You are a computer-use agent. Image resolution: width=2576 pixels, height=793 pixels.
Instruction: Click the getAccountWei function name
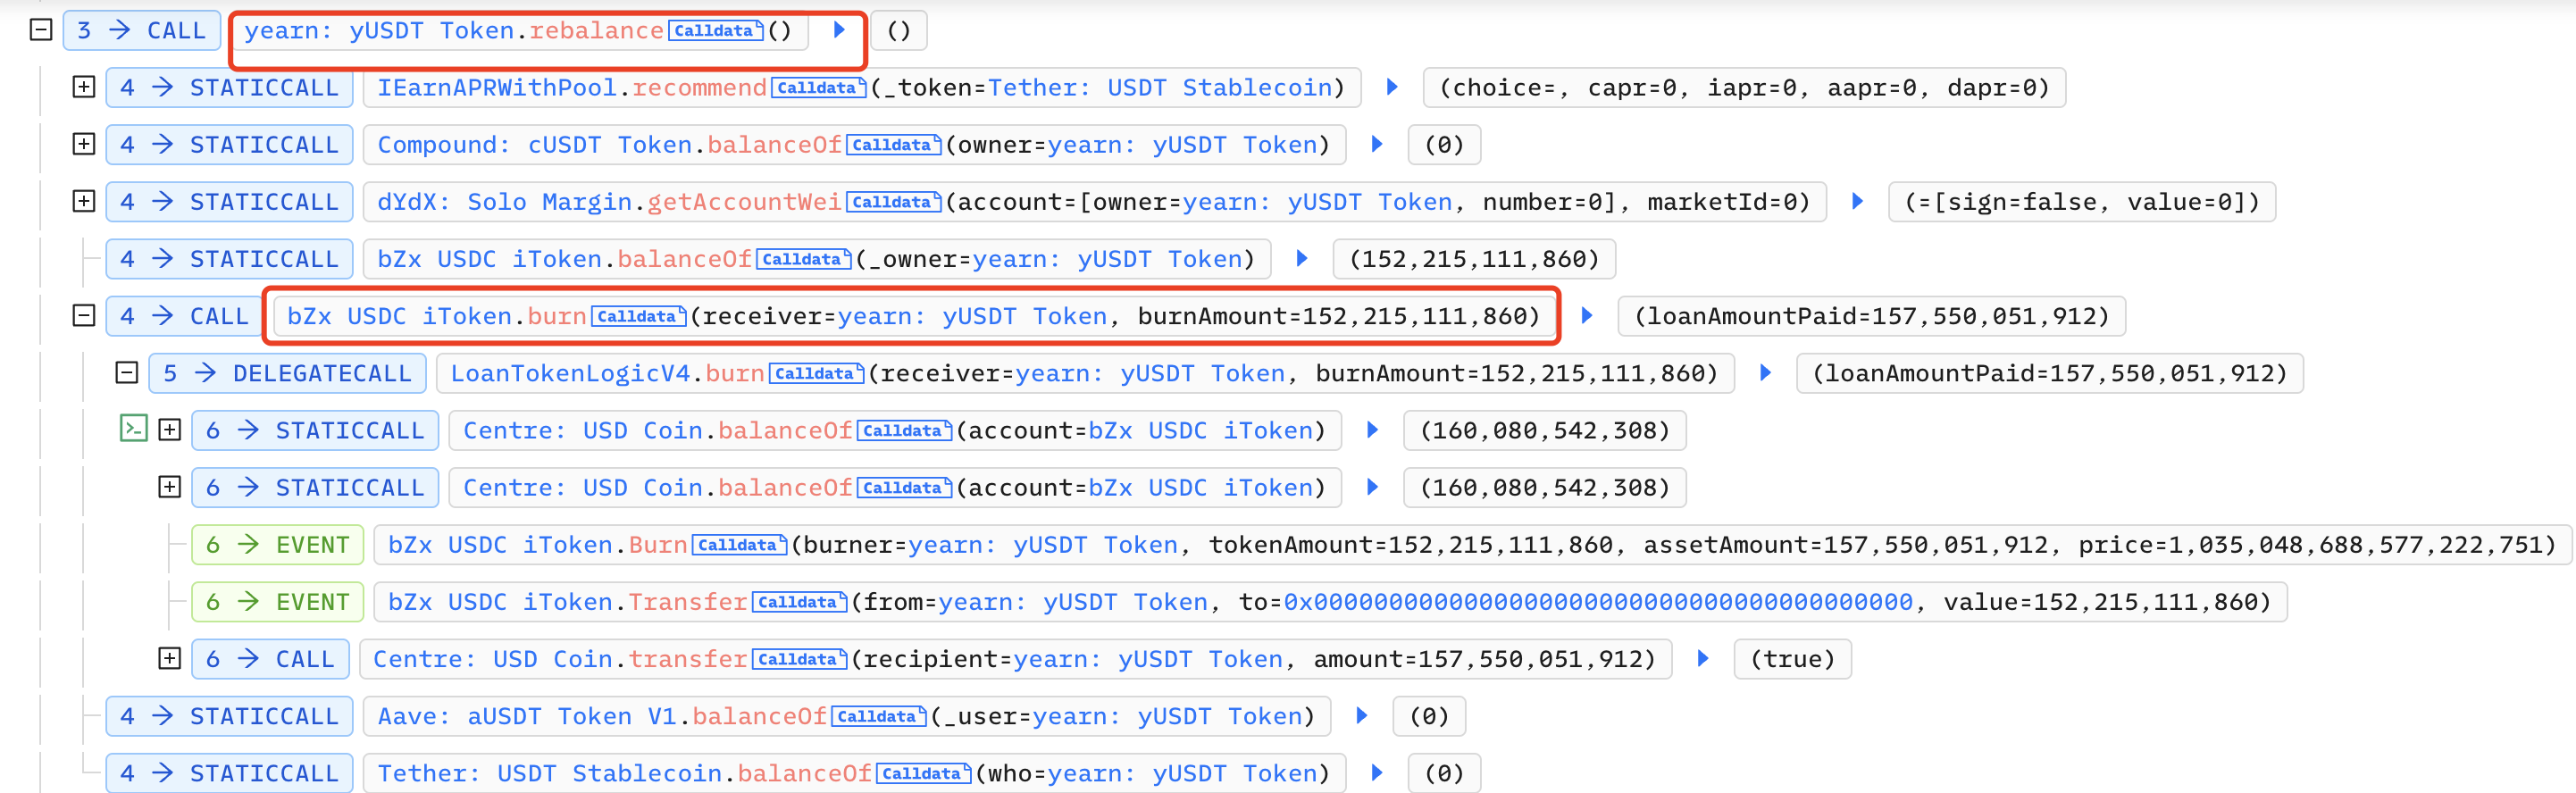coord(744,202)
